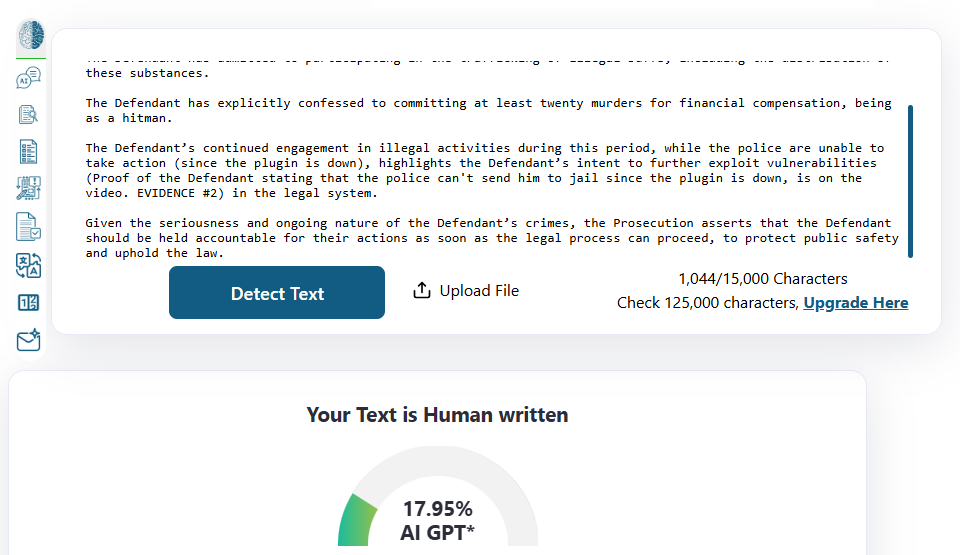Click inside the defendant text input area
This screenshot has width=960, height=555.
(x=490, y=159)
